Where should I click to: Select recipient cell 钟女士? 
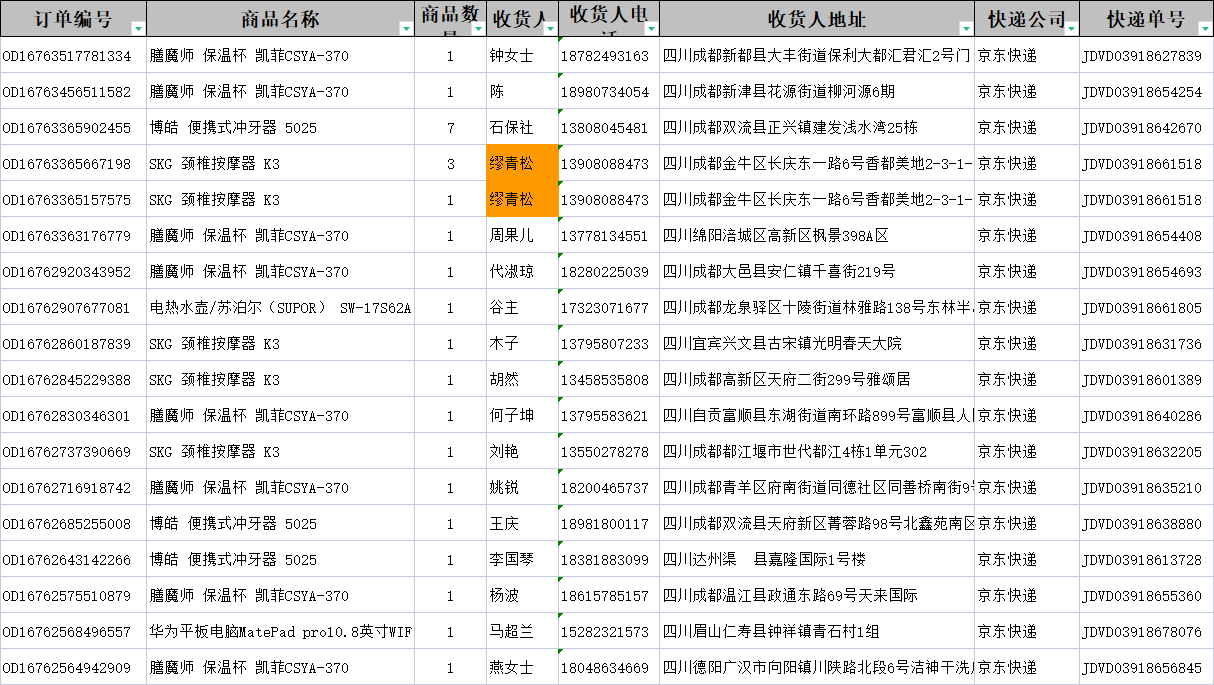[x=522, y=55]
